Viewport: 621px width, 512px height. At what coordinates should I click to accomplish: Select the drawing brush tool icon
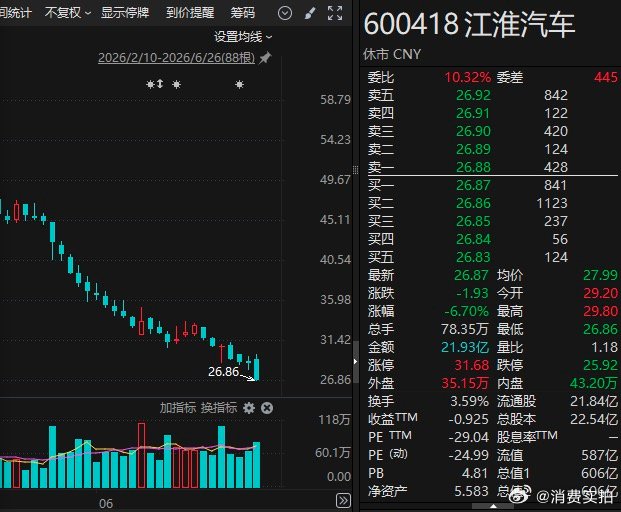(x=310, y=13)
